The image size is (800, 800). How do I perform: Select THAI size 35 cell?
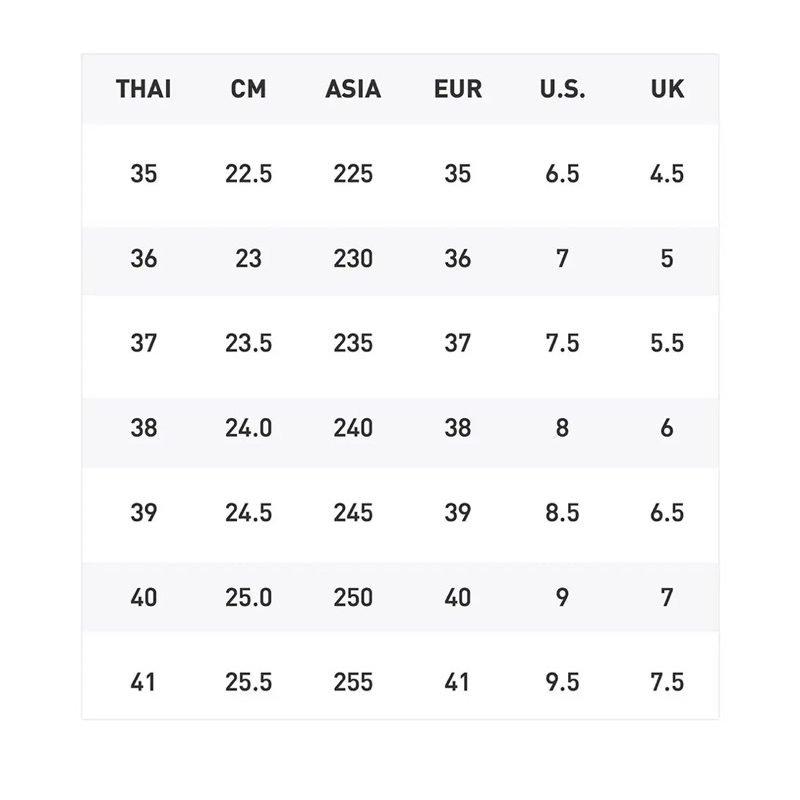click(x=143, y=174)
